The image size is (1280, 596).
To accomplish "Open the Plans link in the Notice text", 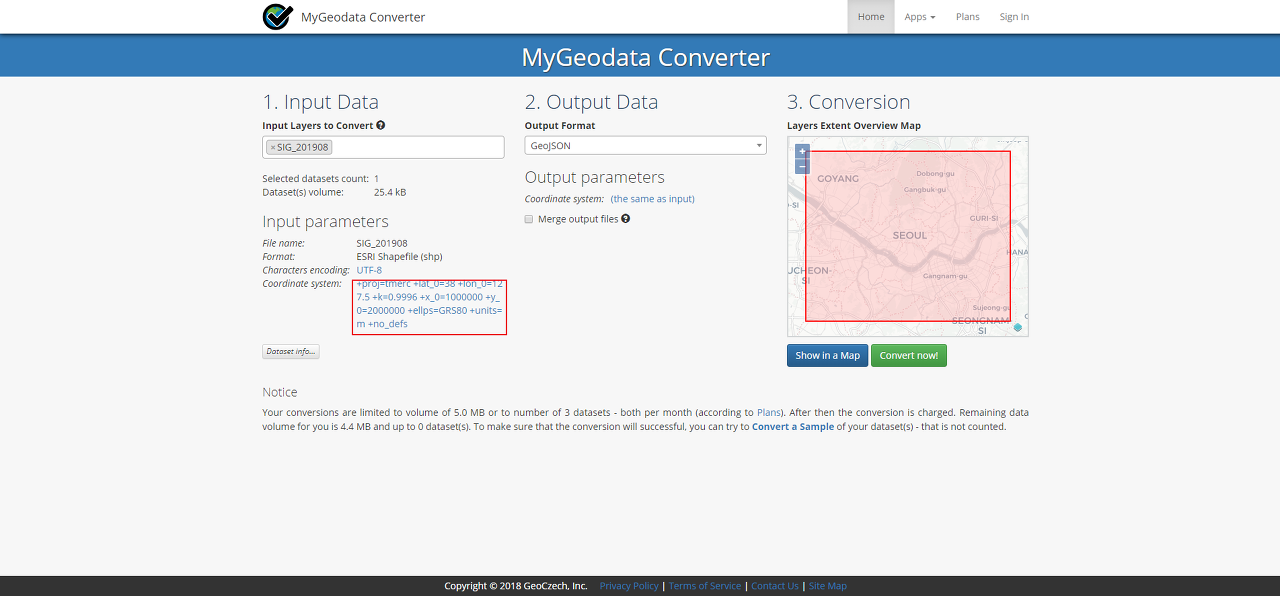I will click(x=768, y=412).
